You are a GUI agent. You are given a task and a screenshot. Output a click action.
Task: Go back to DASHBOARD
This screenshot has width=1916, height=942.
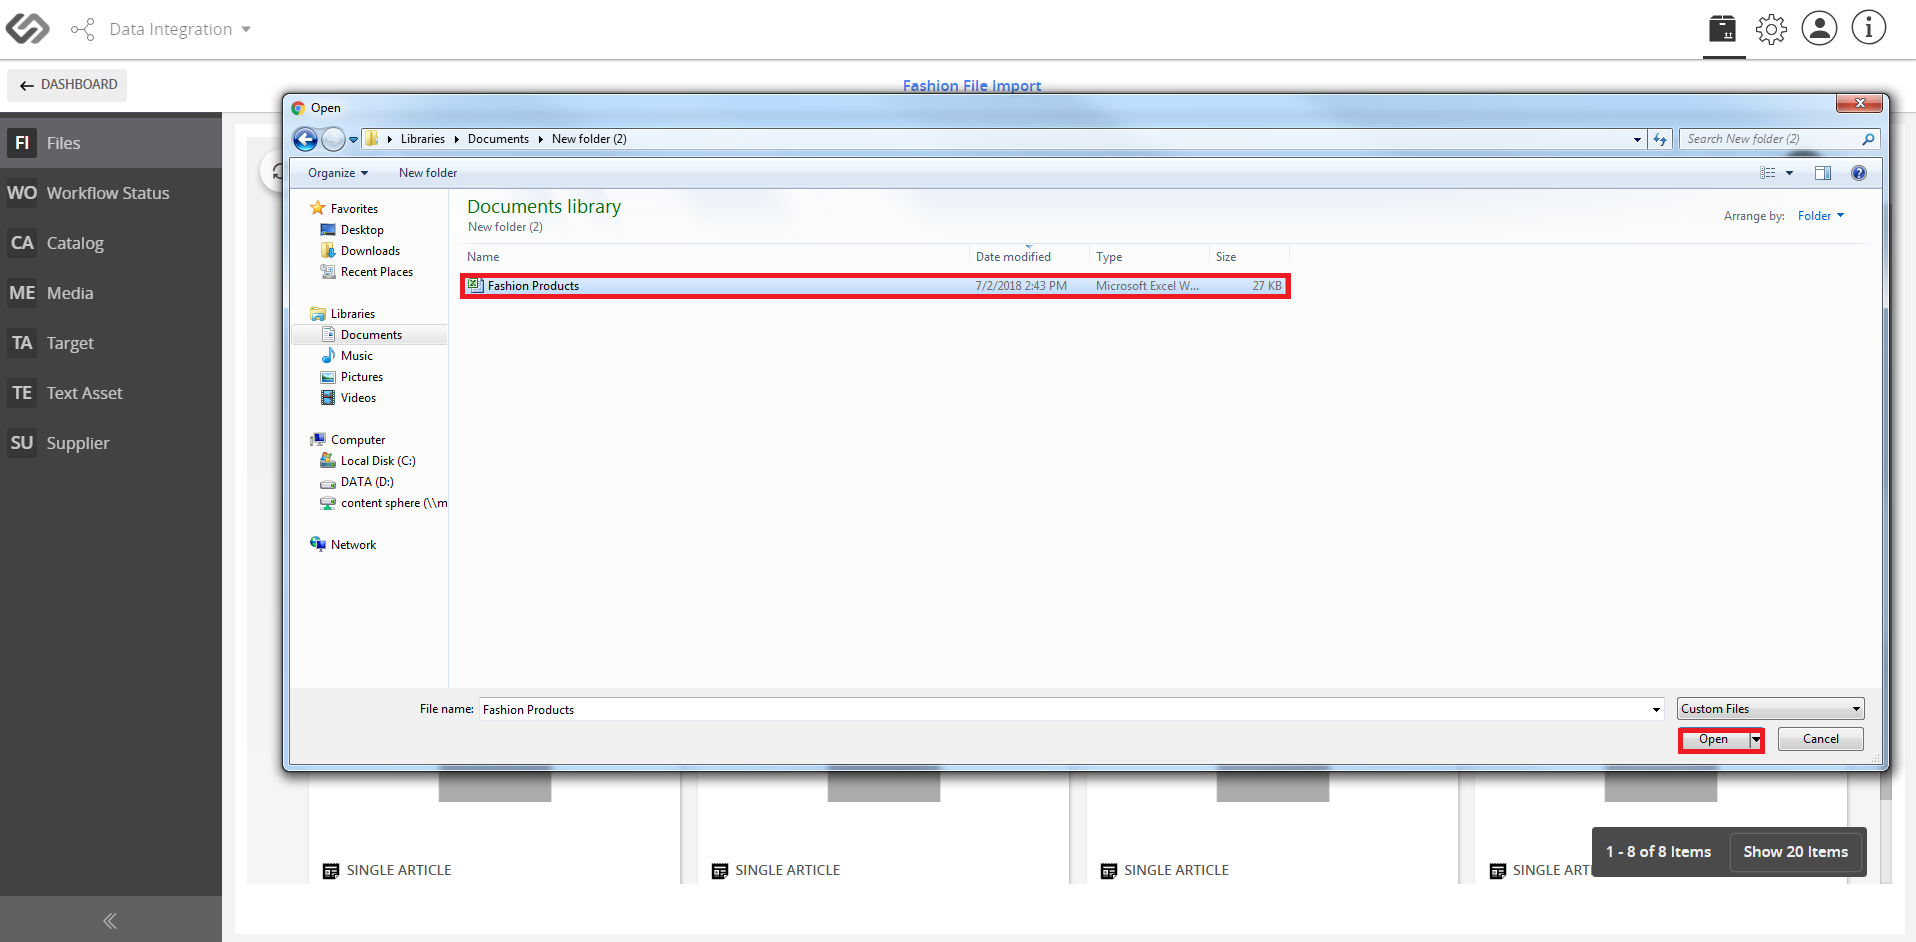tap(68, 85)
